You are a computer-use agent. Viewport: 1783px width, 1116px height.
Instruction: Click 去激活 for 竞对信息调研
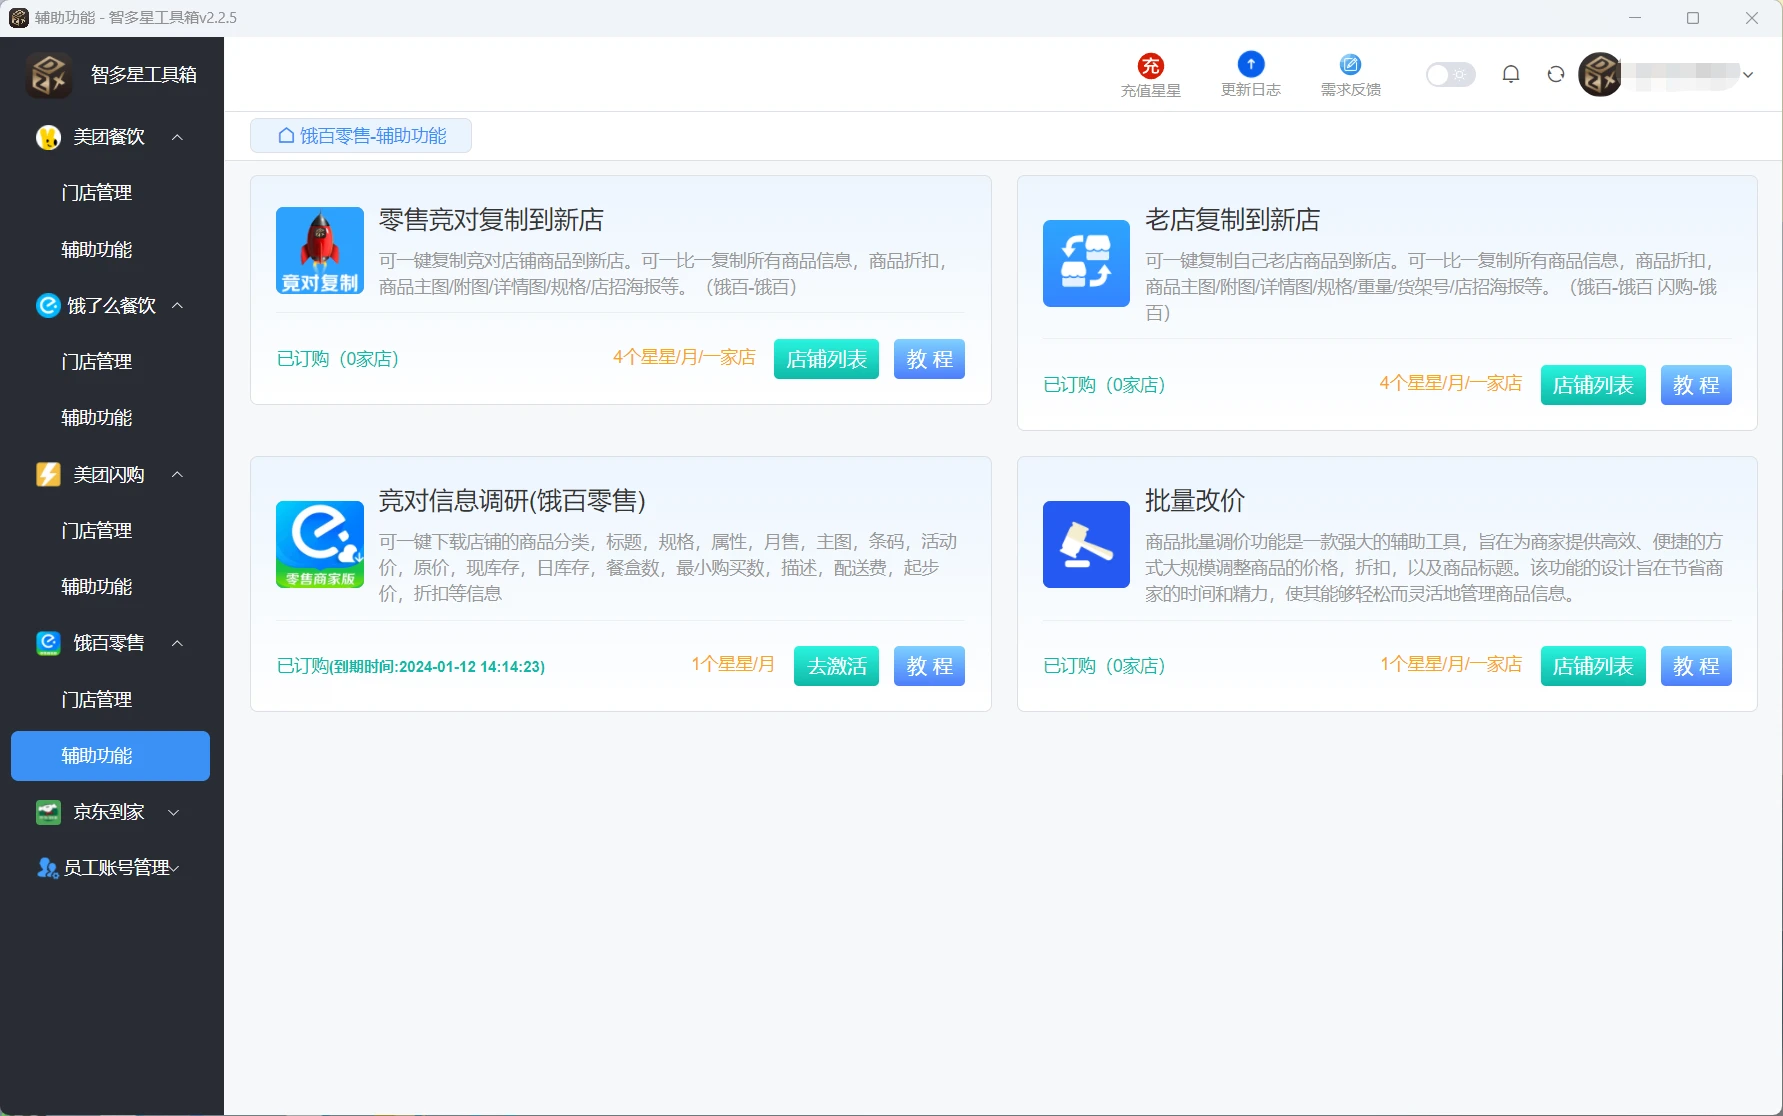click(x=836, y=666)
